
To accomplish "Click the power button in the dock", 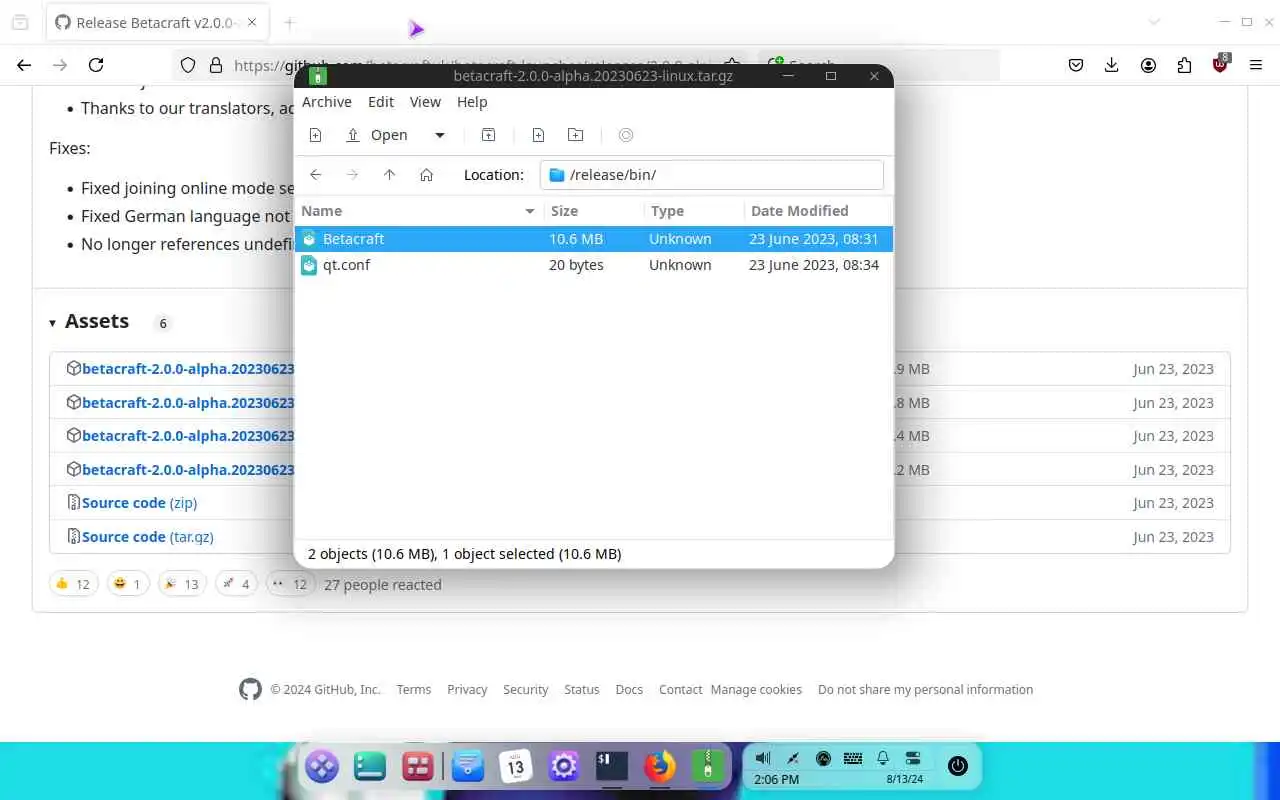I will pyautogui.click(x=958, y=766).
